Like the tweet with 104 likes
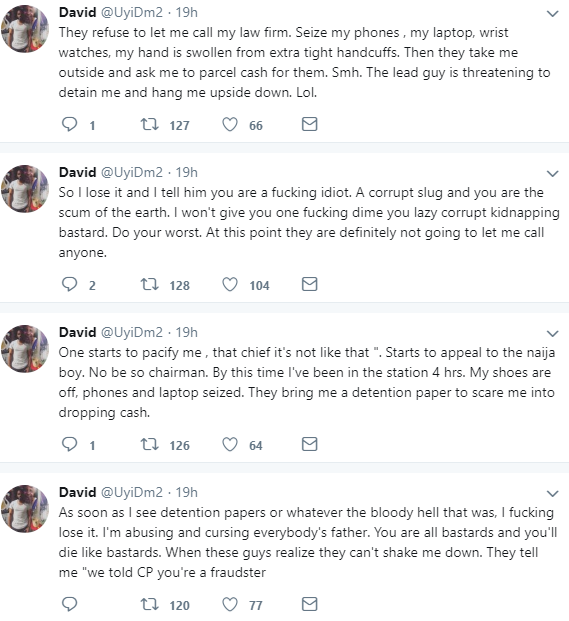Image resolution: width=569 pixels, height=621 pixels. point(230,284)
